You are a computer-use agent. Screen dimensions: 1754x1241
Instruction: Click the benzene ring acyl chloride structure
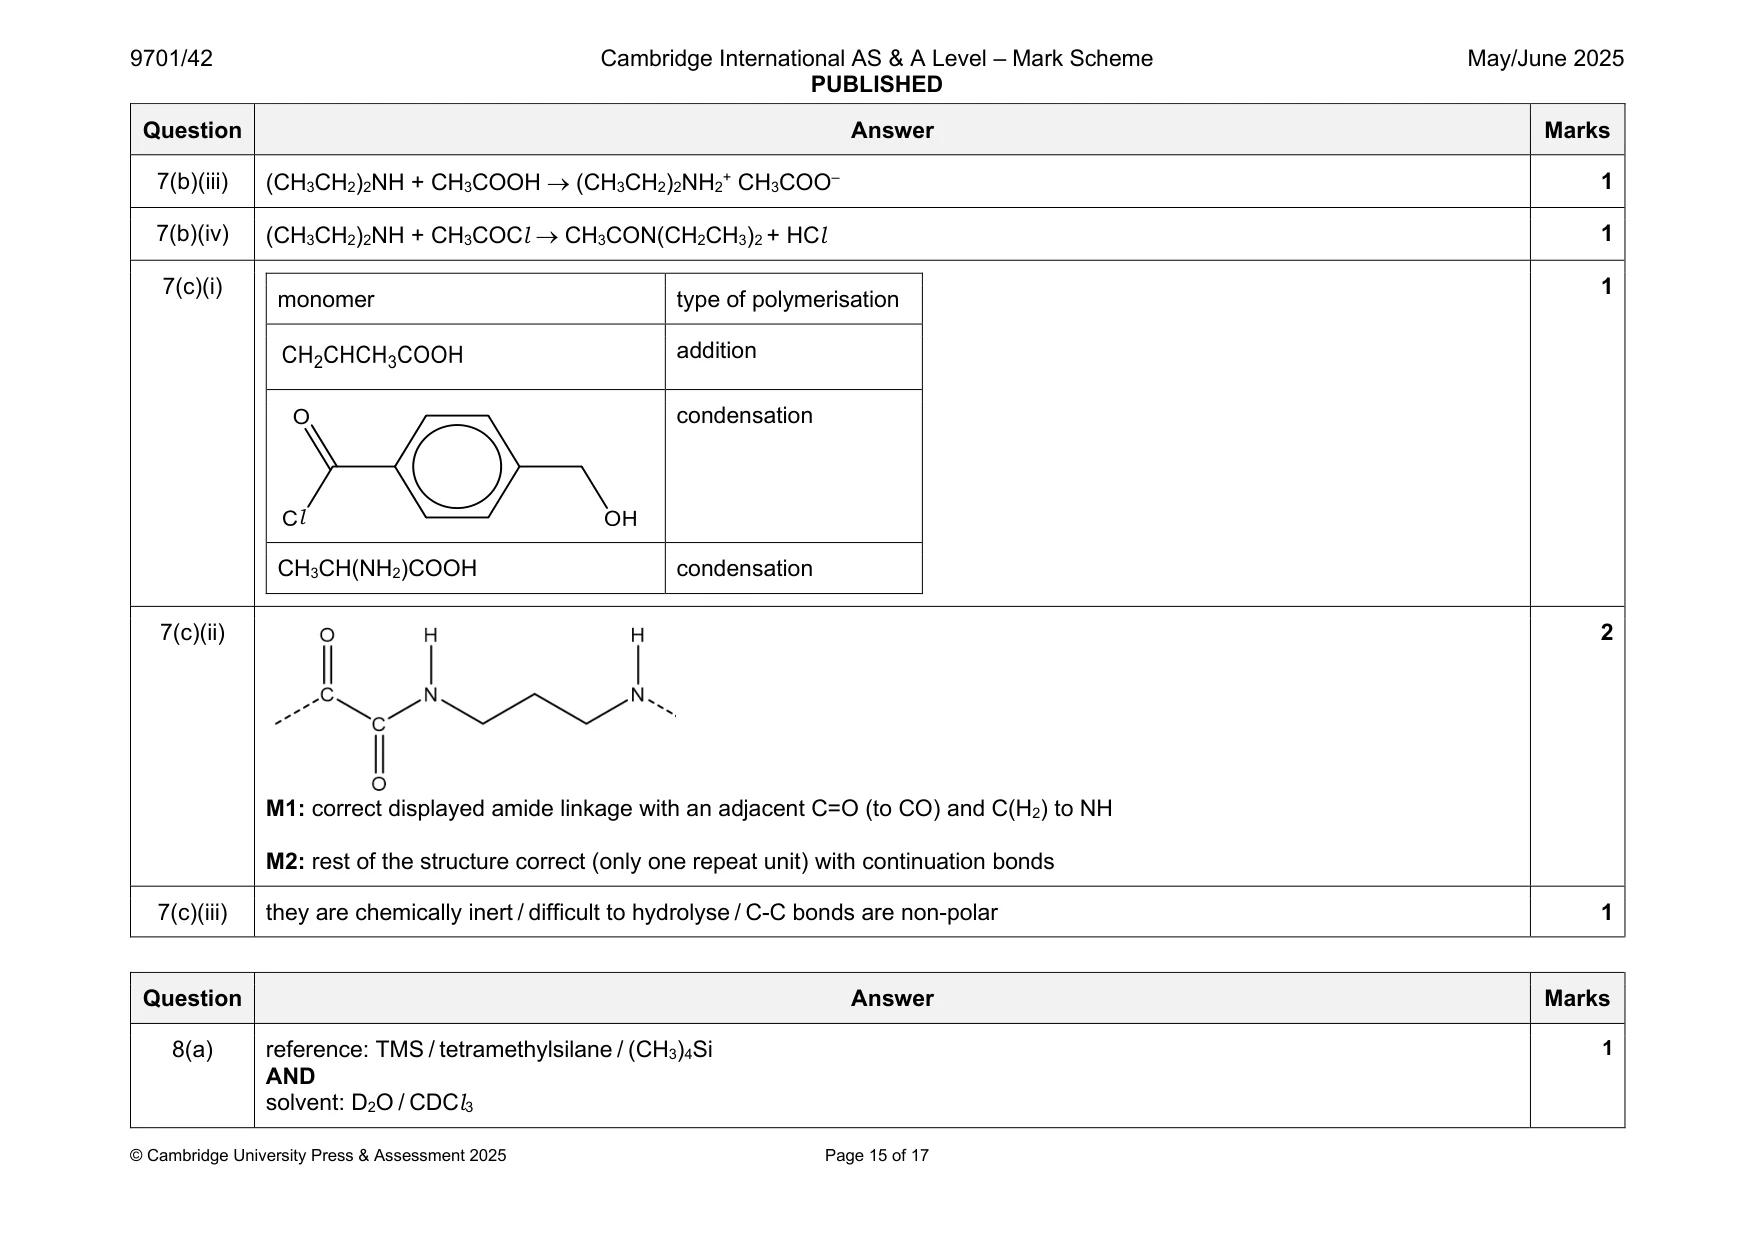point(459,468)
